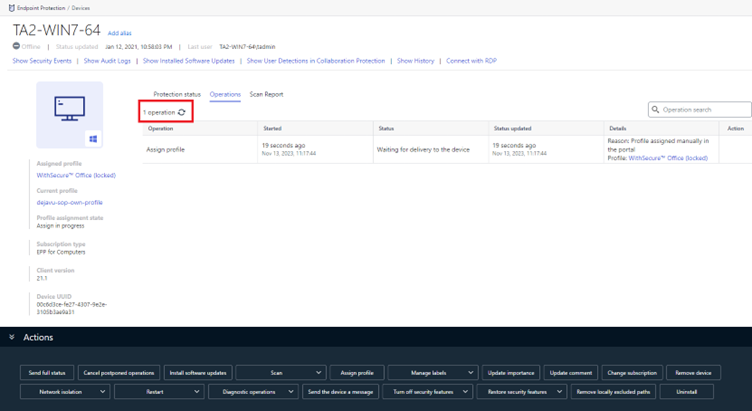Click Update comment button

point(571,373)
